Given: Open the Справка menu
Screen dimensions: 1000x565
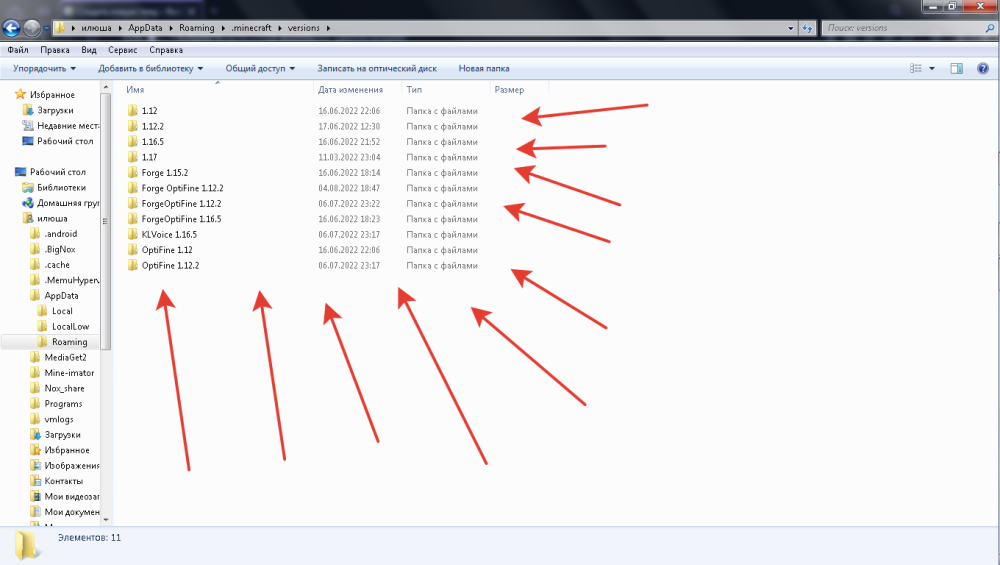Looking at the screenshot, I should (166, 50).
